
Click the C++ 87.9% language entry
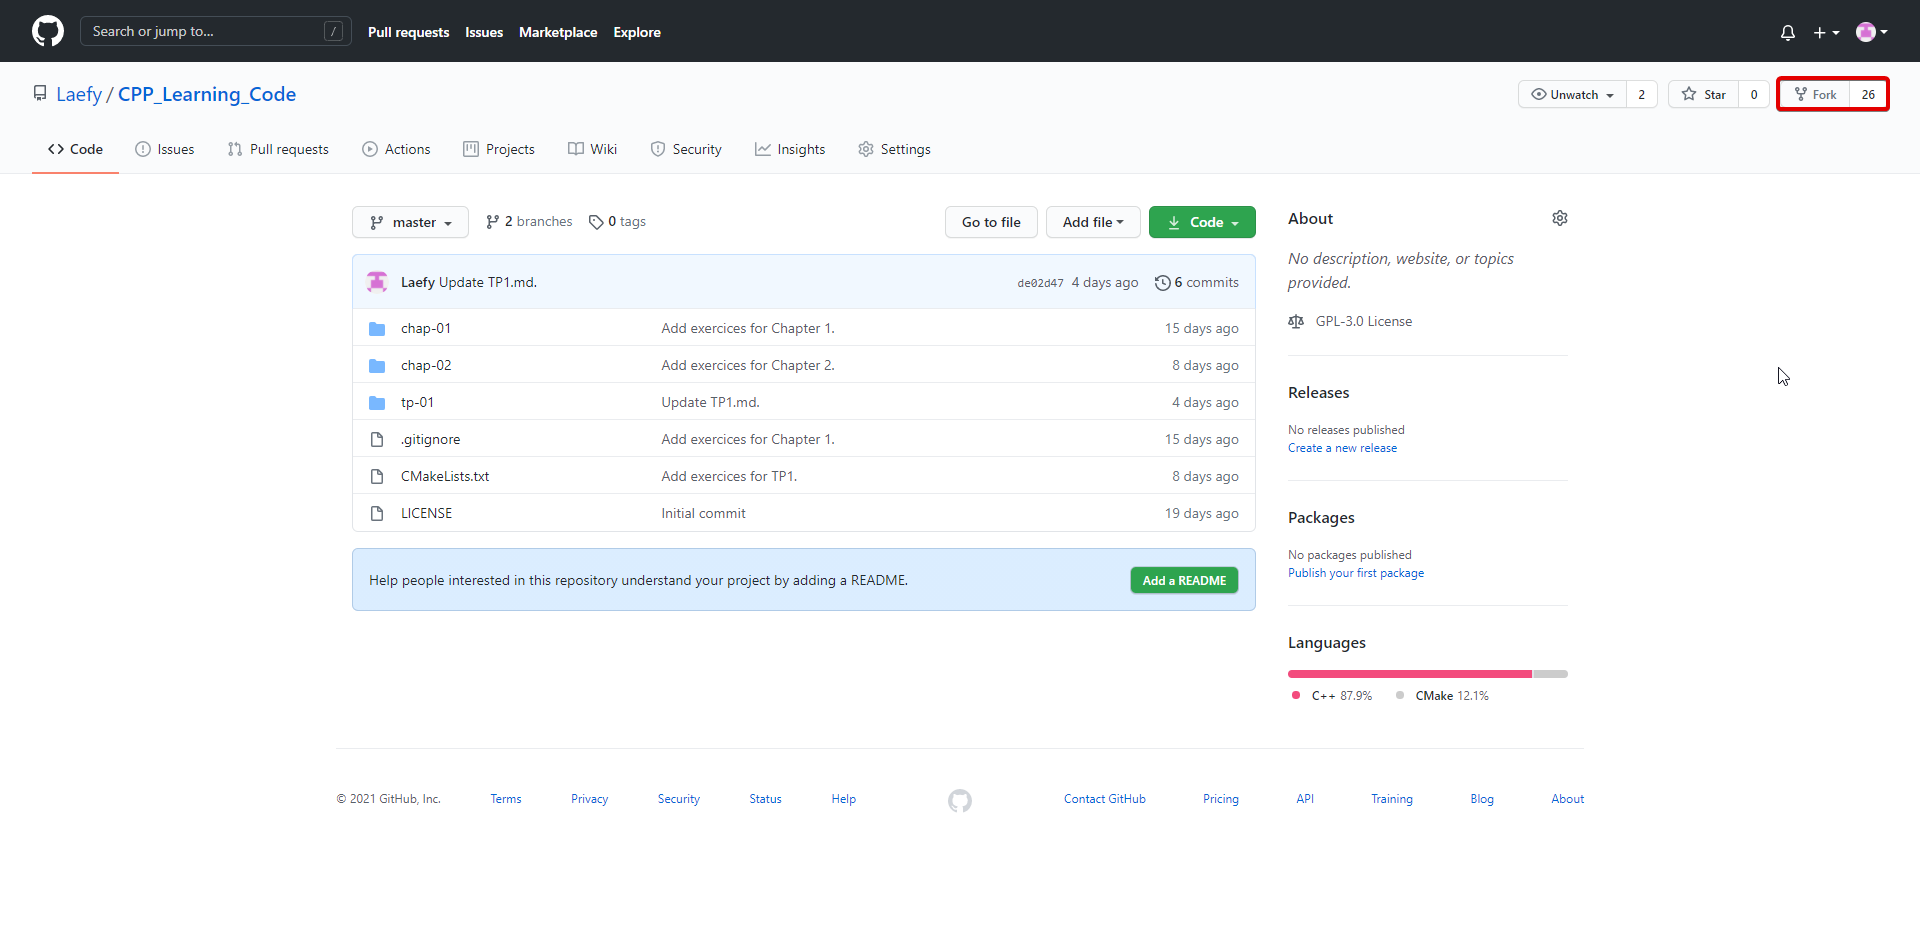tap(1332, 696)
